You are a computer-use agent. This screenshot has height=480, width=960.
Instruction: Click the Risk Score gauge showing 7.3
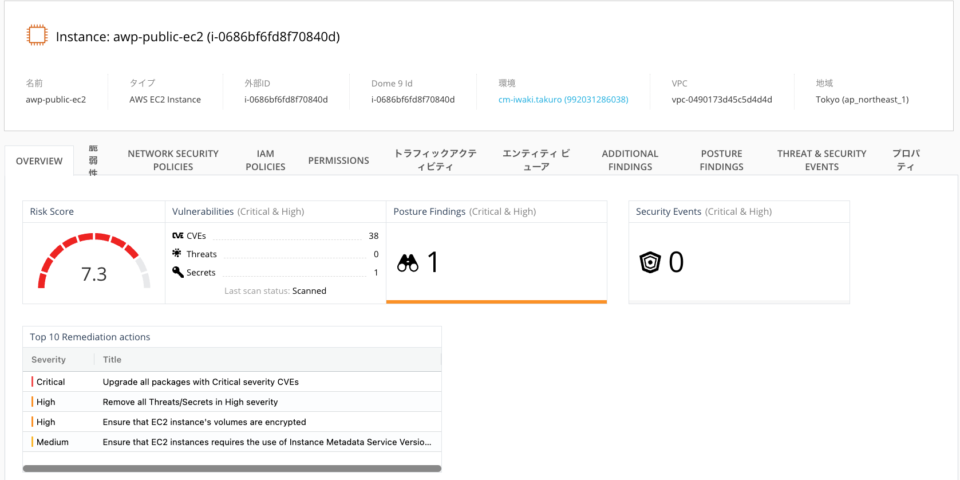coord(94,263)
